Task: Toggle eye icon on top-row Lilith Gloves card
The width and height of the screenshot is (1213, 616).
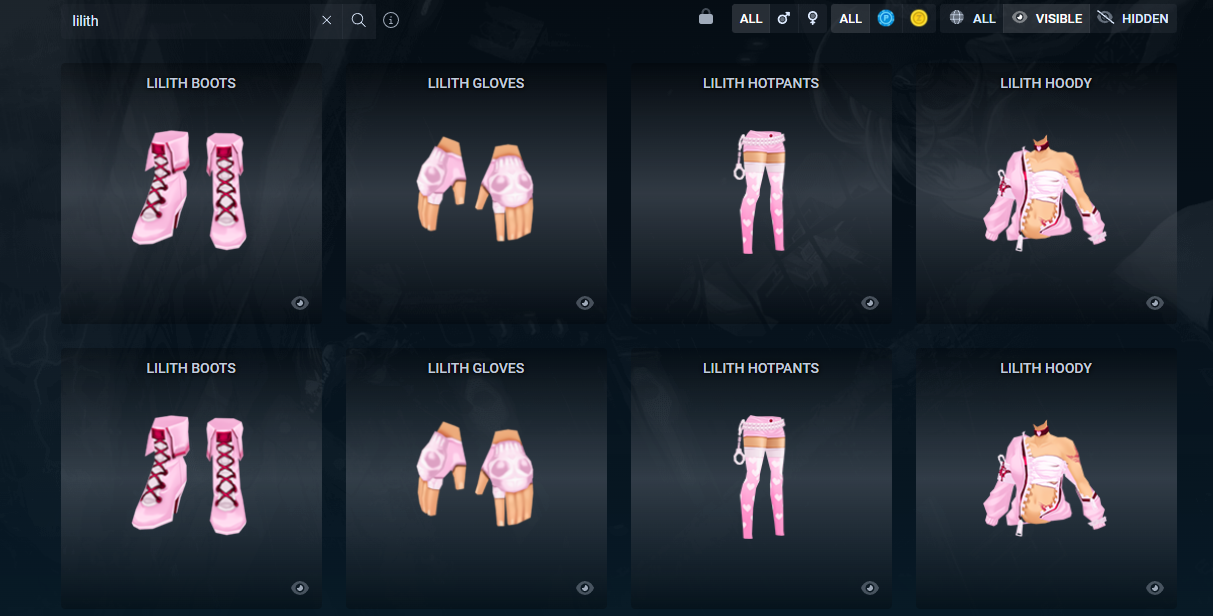Action: pyautogui.click(x=585, y=303)
